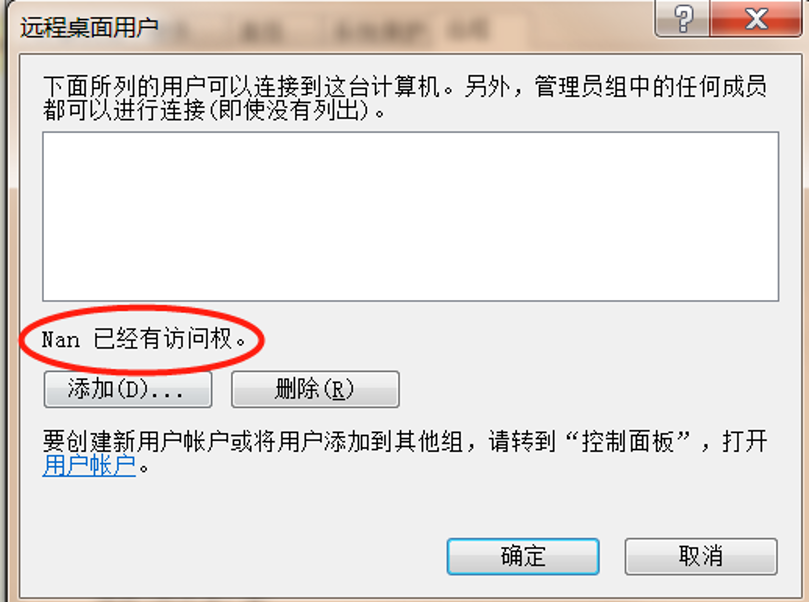The height and width of the screenshot is (602, 809).
Task: Click the second description line 都可以进行连接
Action: 214,109
